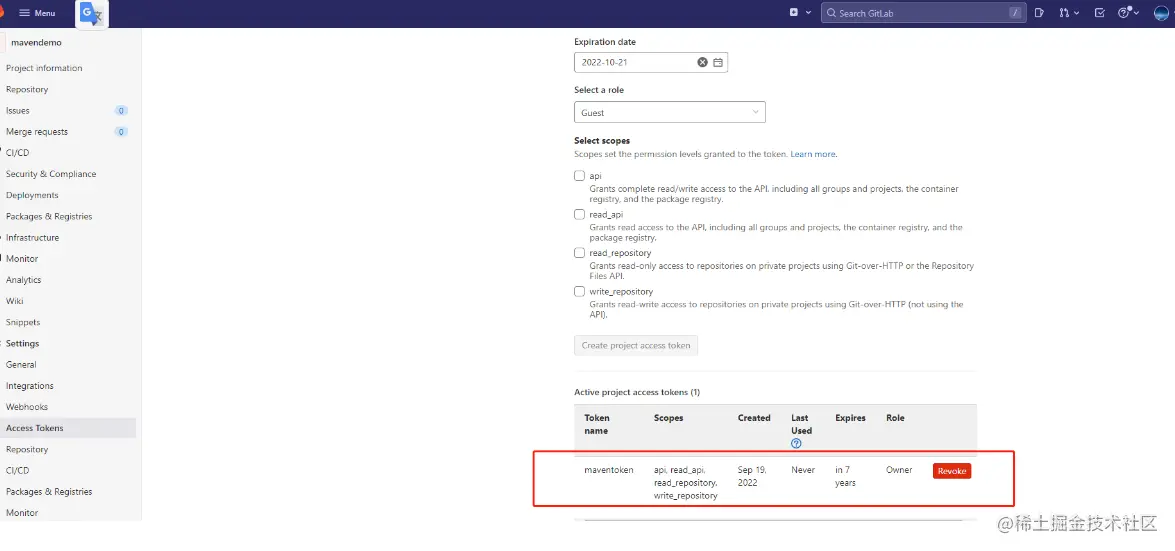The width and height of the screenshot is (1175, 551).
Task: Tick the write_repository scope checkbox
Action: (579, 292)
